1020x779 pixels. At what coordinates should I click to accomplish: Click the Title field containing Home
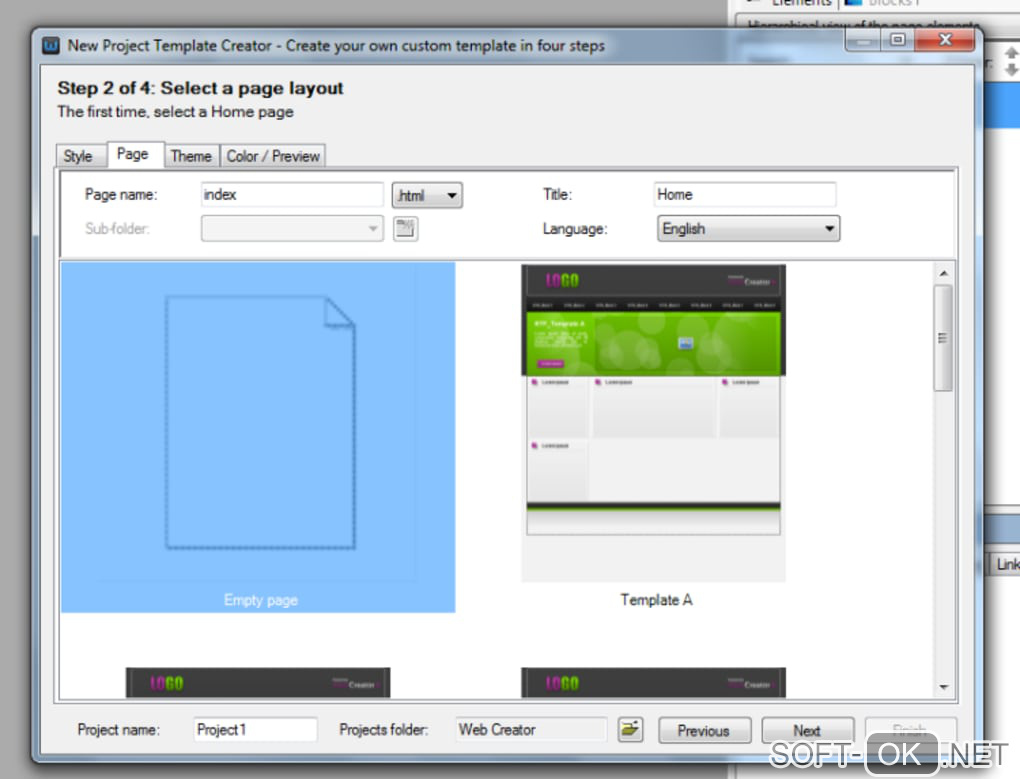pos(745,194)
